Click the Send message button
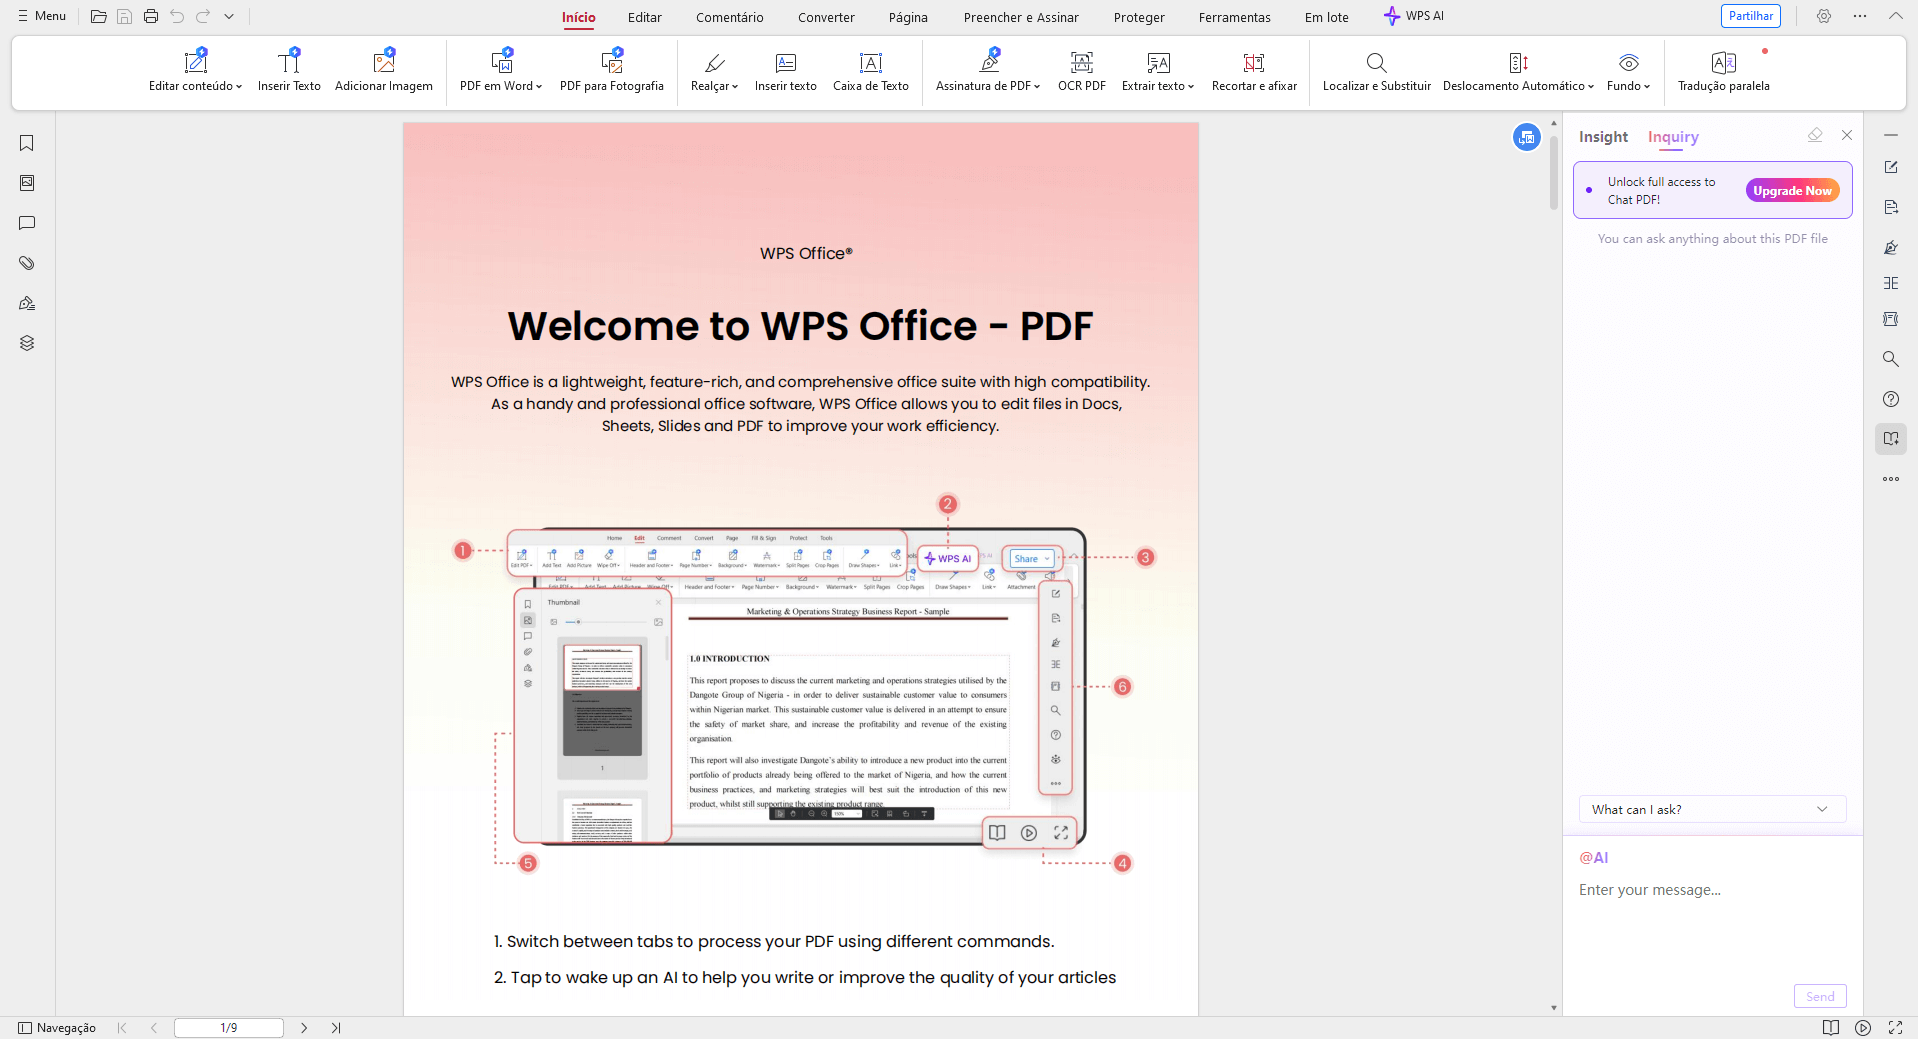This screenshot has width=1918, height=1039. coord(1820,996)
